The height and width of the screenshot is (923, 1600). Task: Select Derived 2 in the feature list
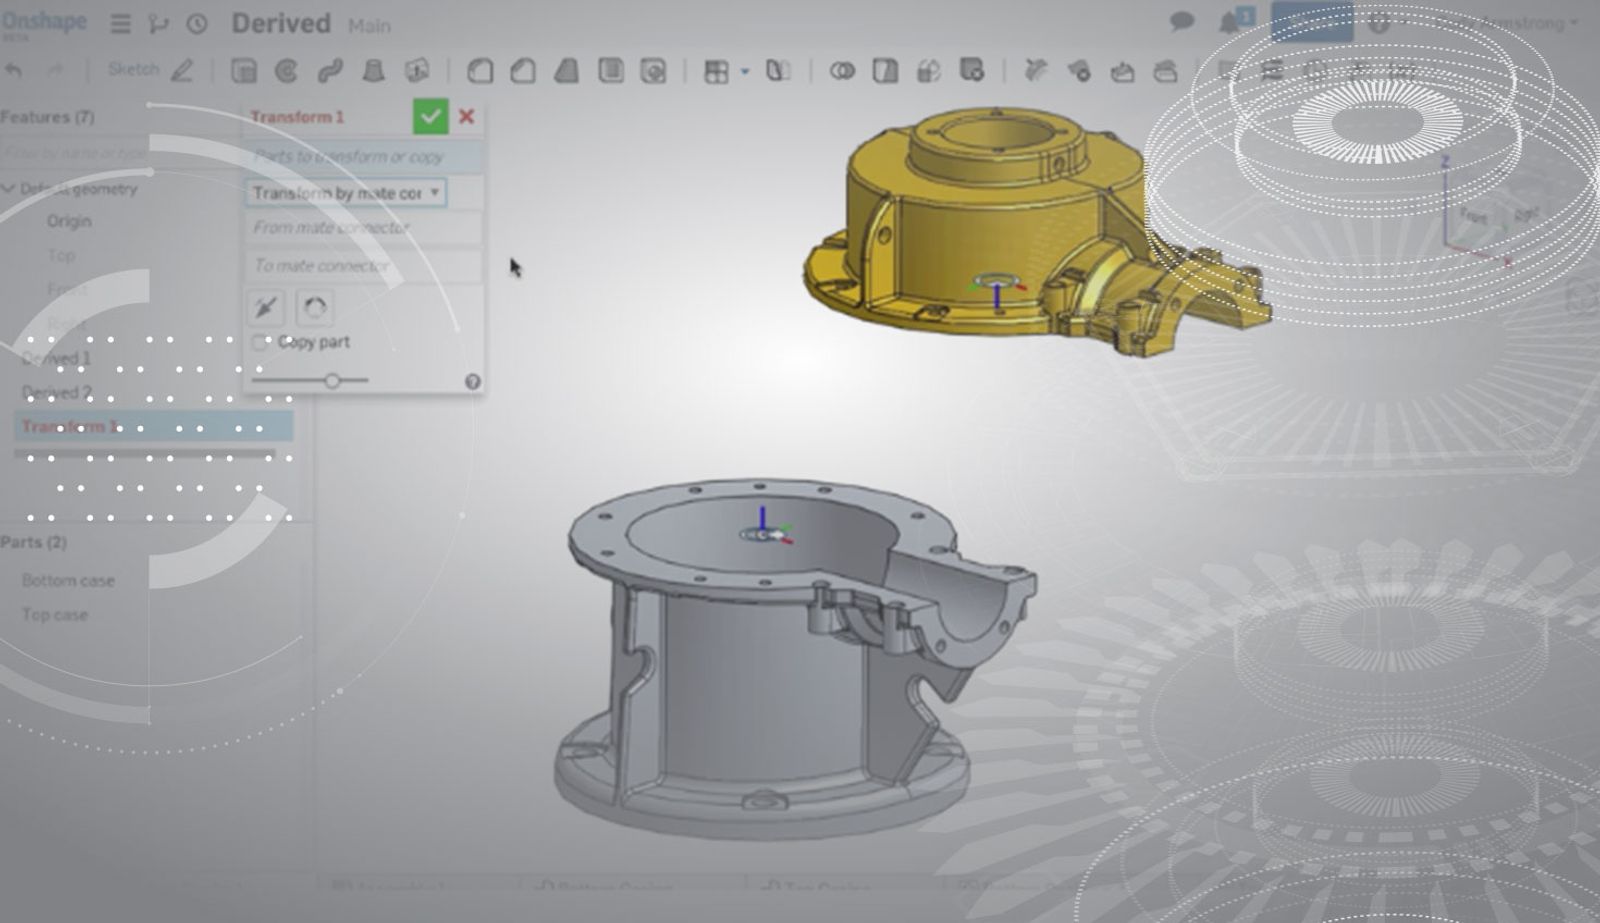pyautogui.click(x=57, y=392)
